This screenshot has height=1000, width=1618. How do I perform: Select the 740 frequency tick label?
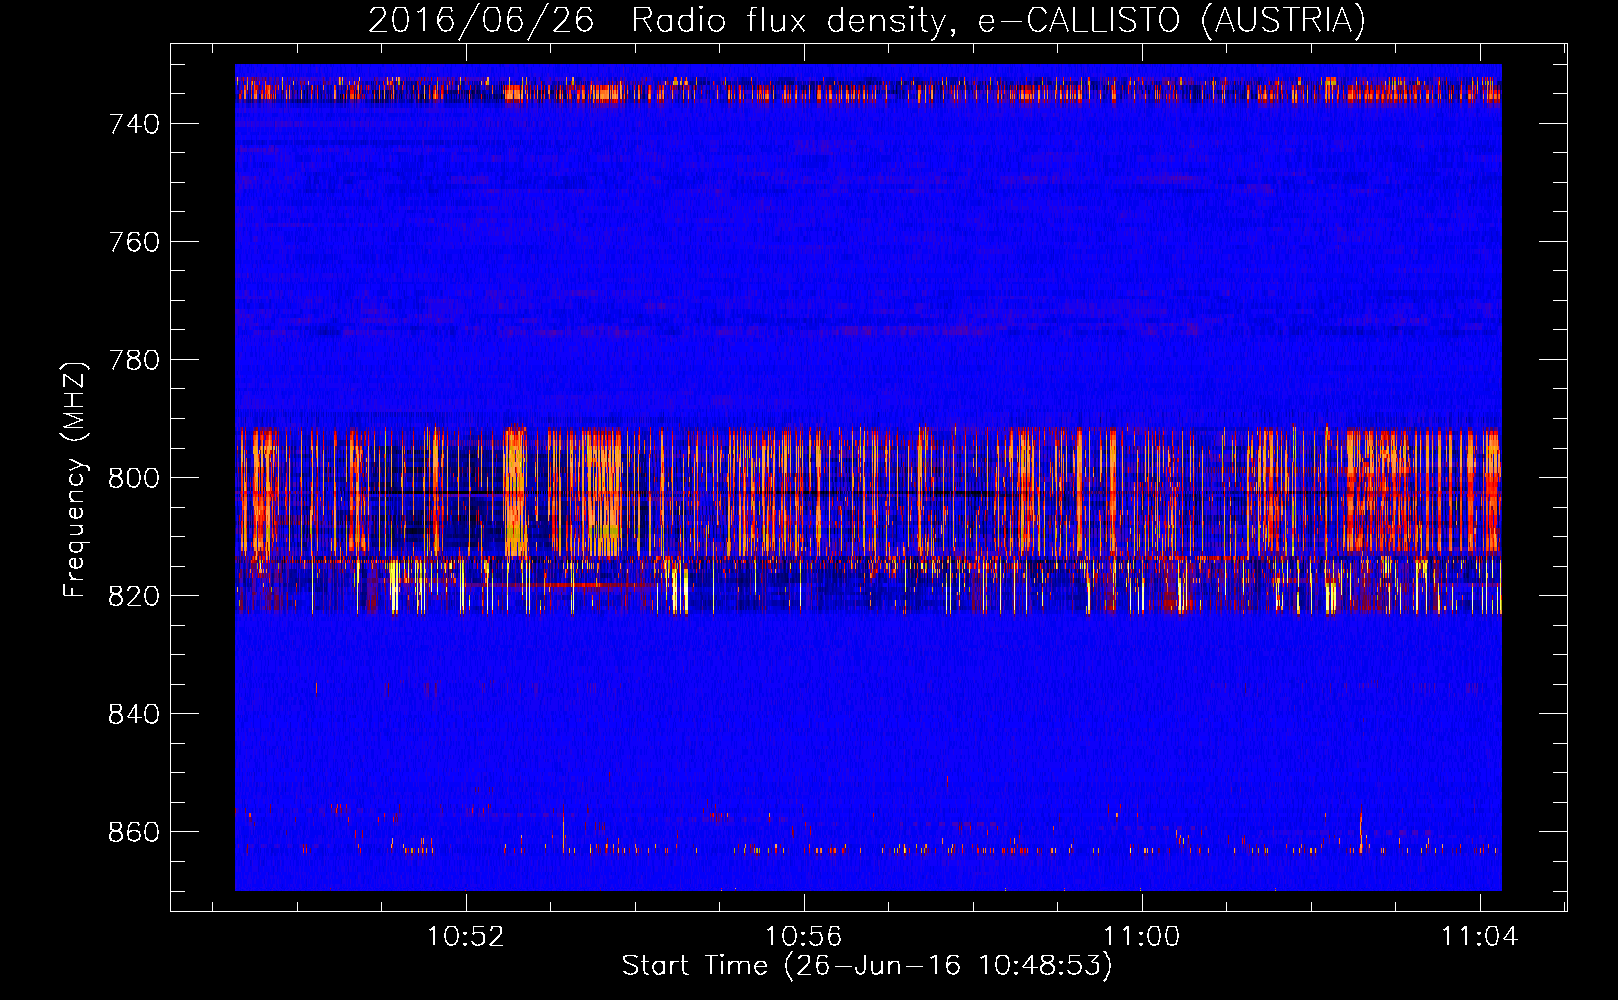pos(134,124)
